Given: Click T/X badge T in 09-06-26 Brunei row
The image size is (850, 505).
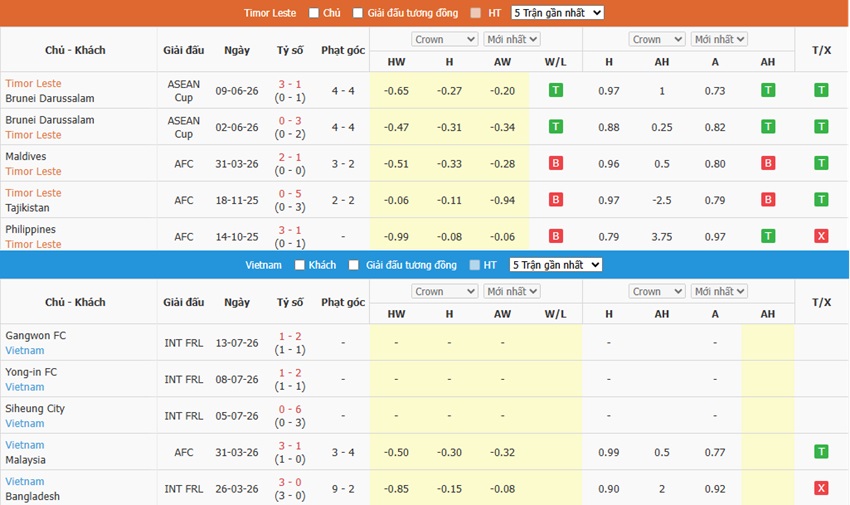Looking at the screenshot, I should 821,90.
